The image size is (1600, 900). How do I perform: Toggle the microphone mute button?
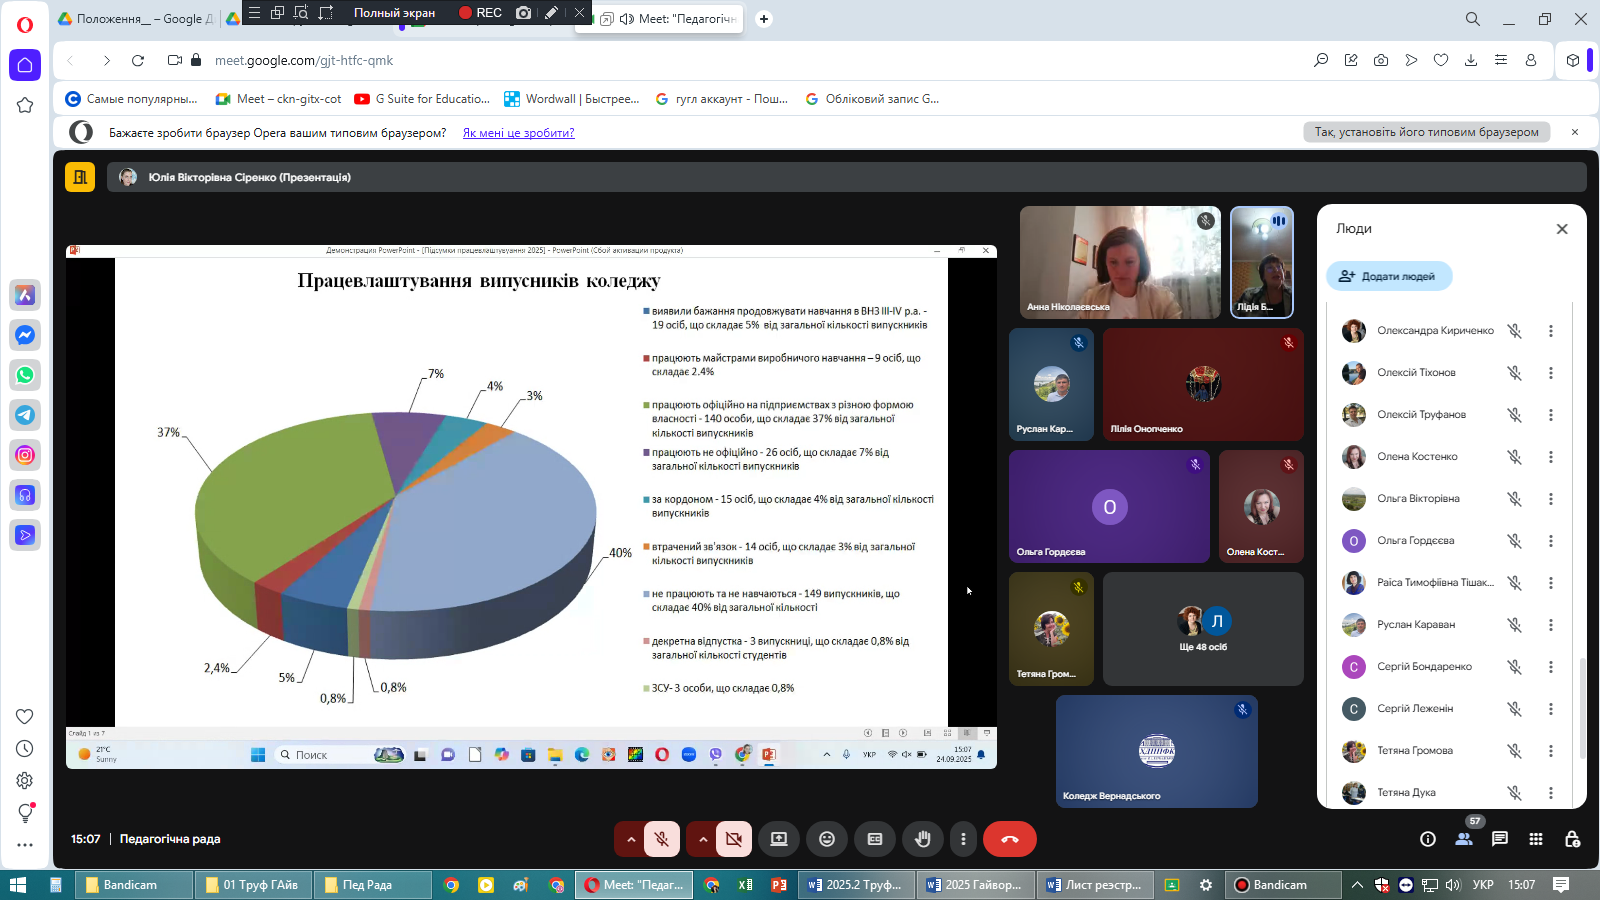pyautogui.click(x=662, y=839)
